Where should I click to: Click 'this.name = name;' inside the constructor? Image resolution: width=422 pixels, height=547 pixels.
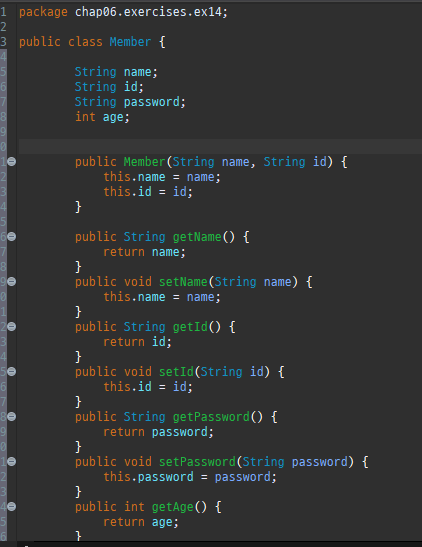point(162,177)
